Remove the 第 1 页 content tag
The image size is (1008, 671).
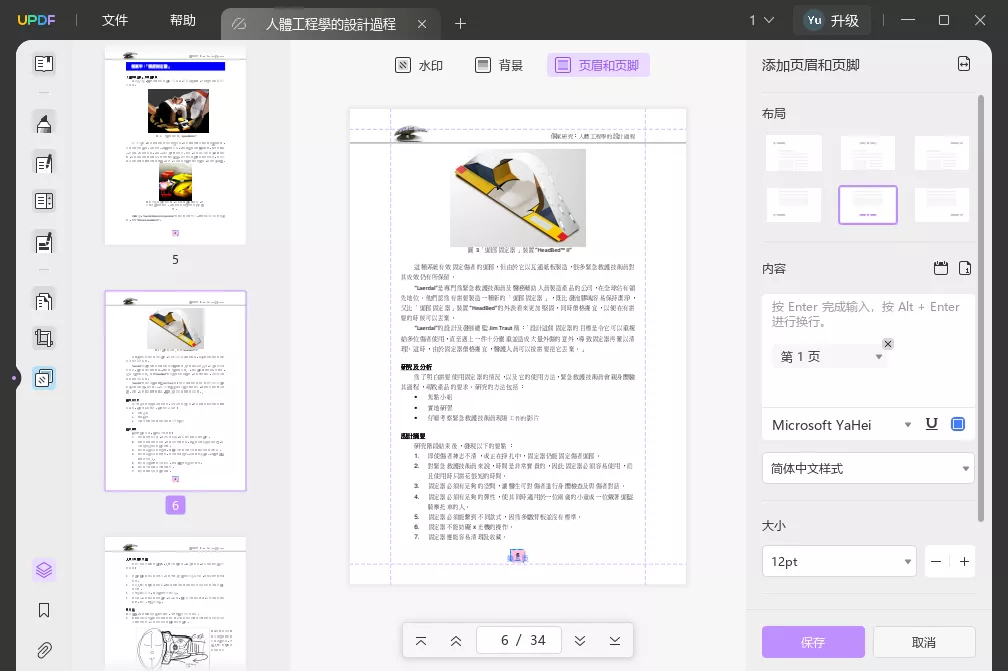coord(888,344)
